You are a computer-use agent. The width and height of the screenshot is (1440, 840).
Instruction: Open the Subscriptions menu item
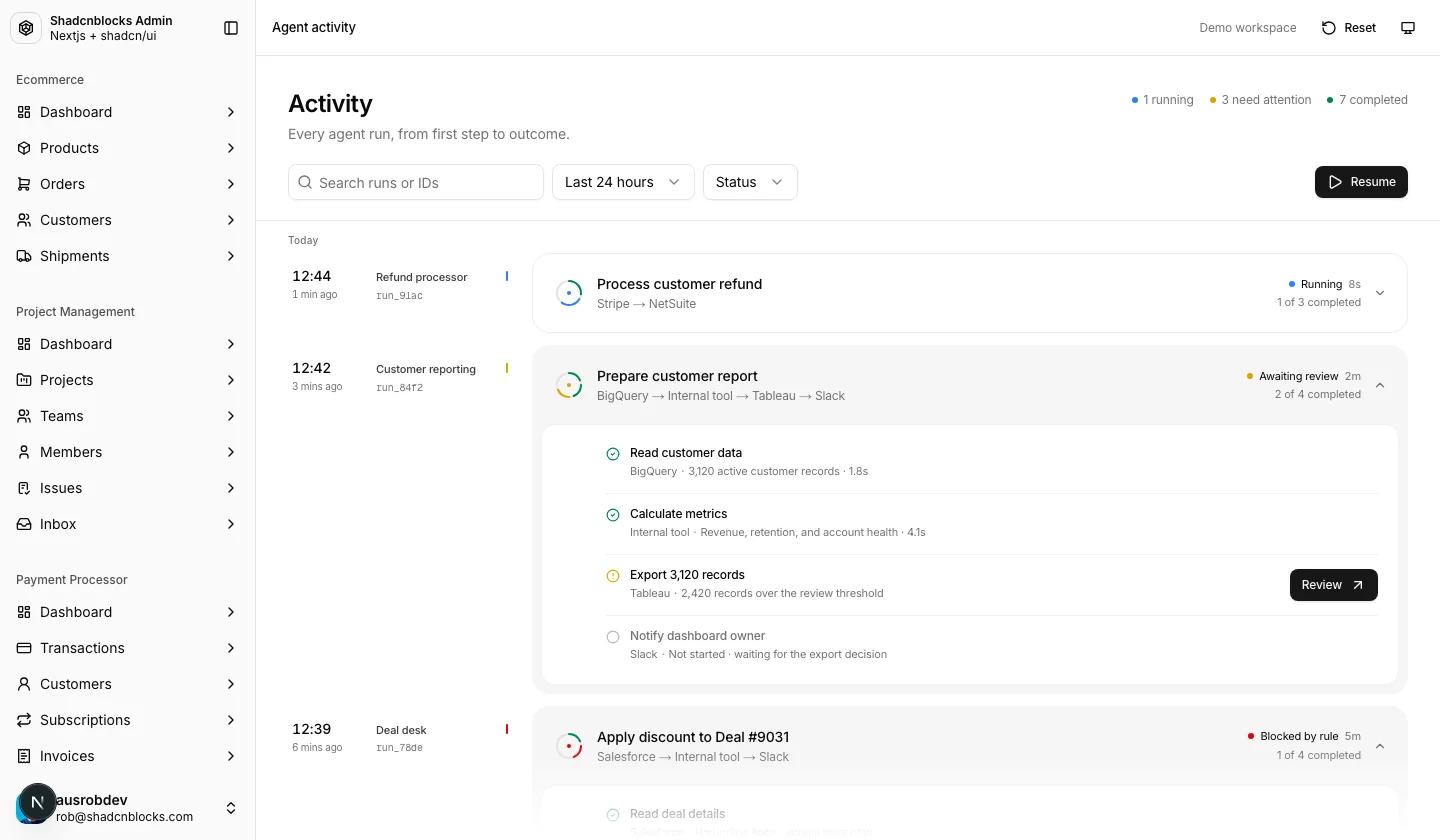127,720
